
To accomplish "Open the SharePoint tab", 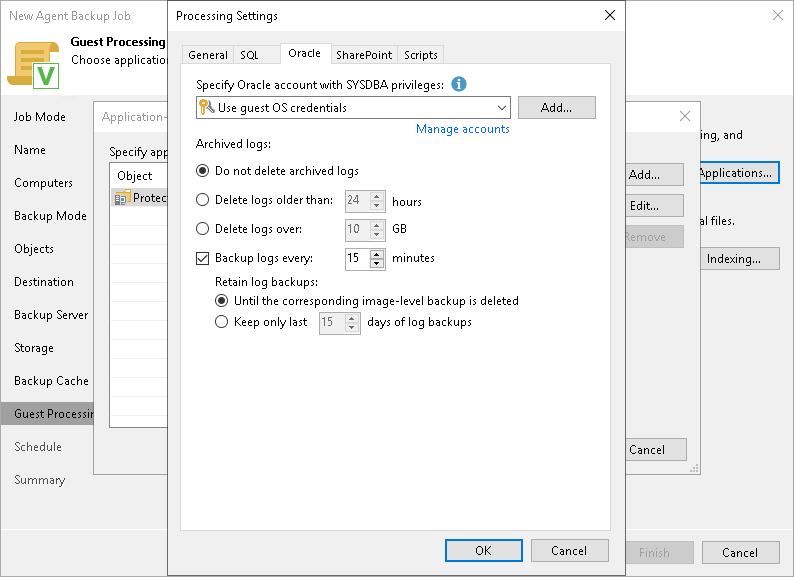I will click(x=364, y=55).
